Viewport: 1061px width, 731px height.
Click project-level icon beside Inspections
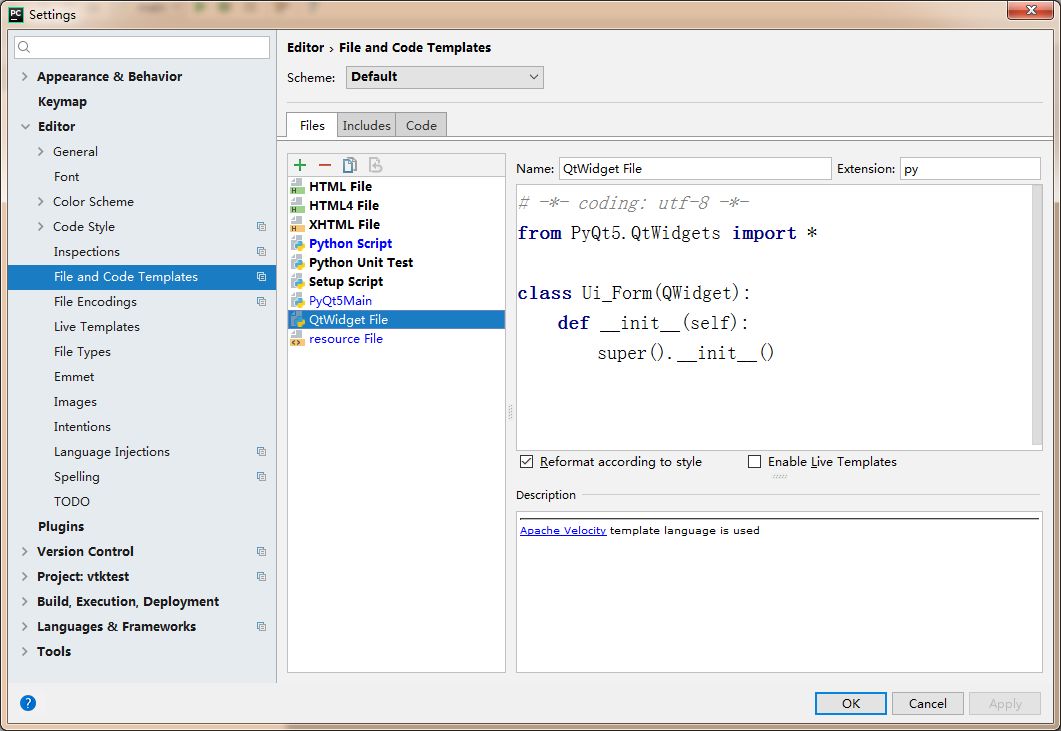261,251
